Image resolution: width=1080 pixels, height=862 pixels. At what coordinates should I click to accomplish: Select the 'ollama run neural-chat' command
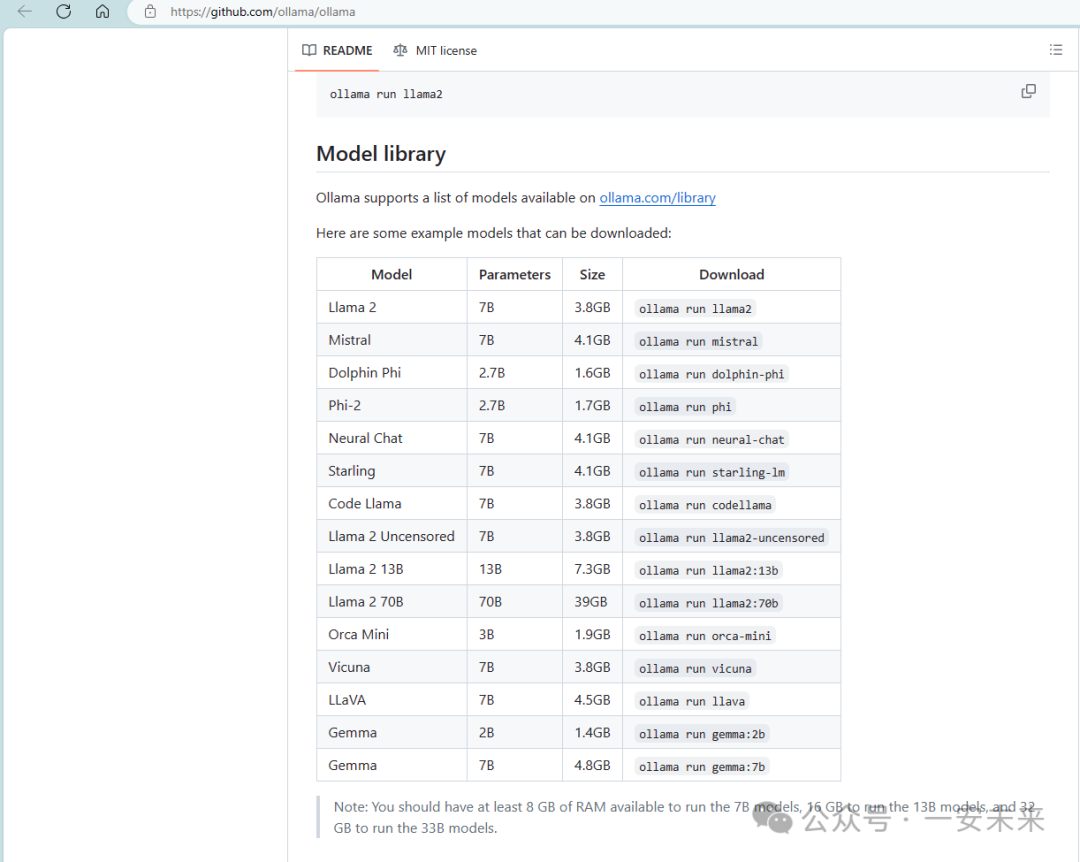(711, 440)
